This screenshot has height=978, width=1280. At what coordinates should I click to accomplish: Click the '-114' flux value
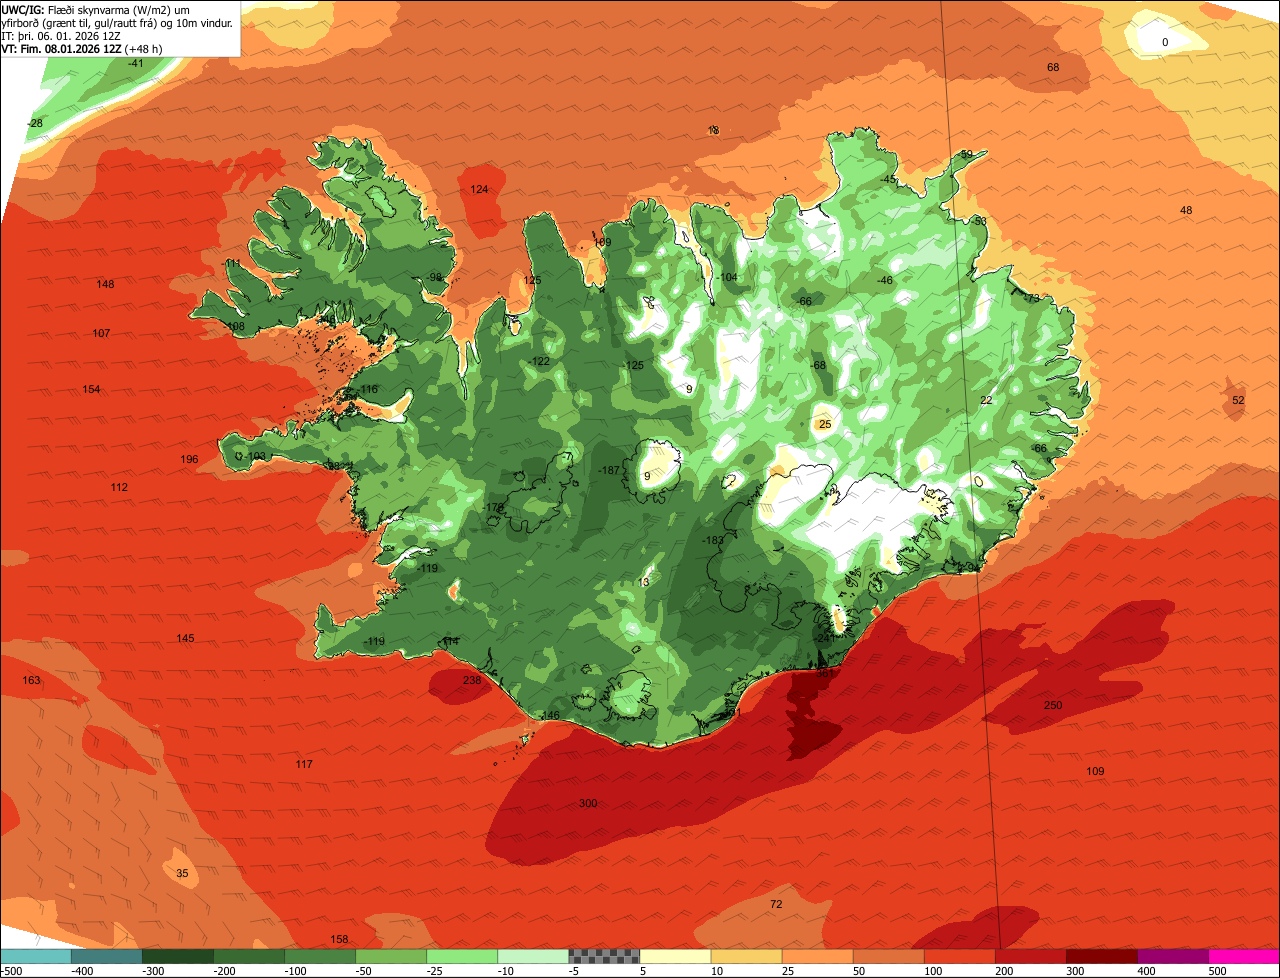(x=449, y=641)
